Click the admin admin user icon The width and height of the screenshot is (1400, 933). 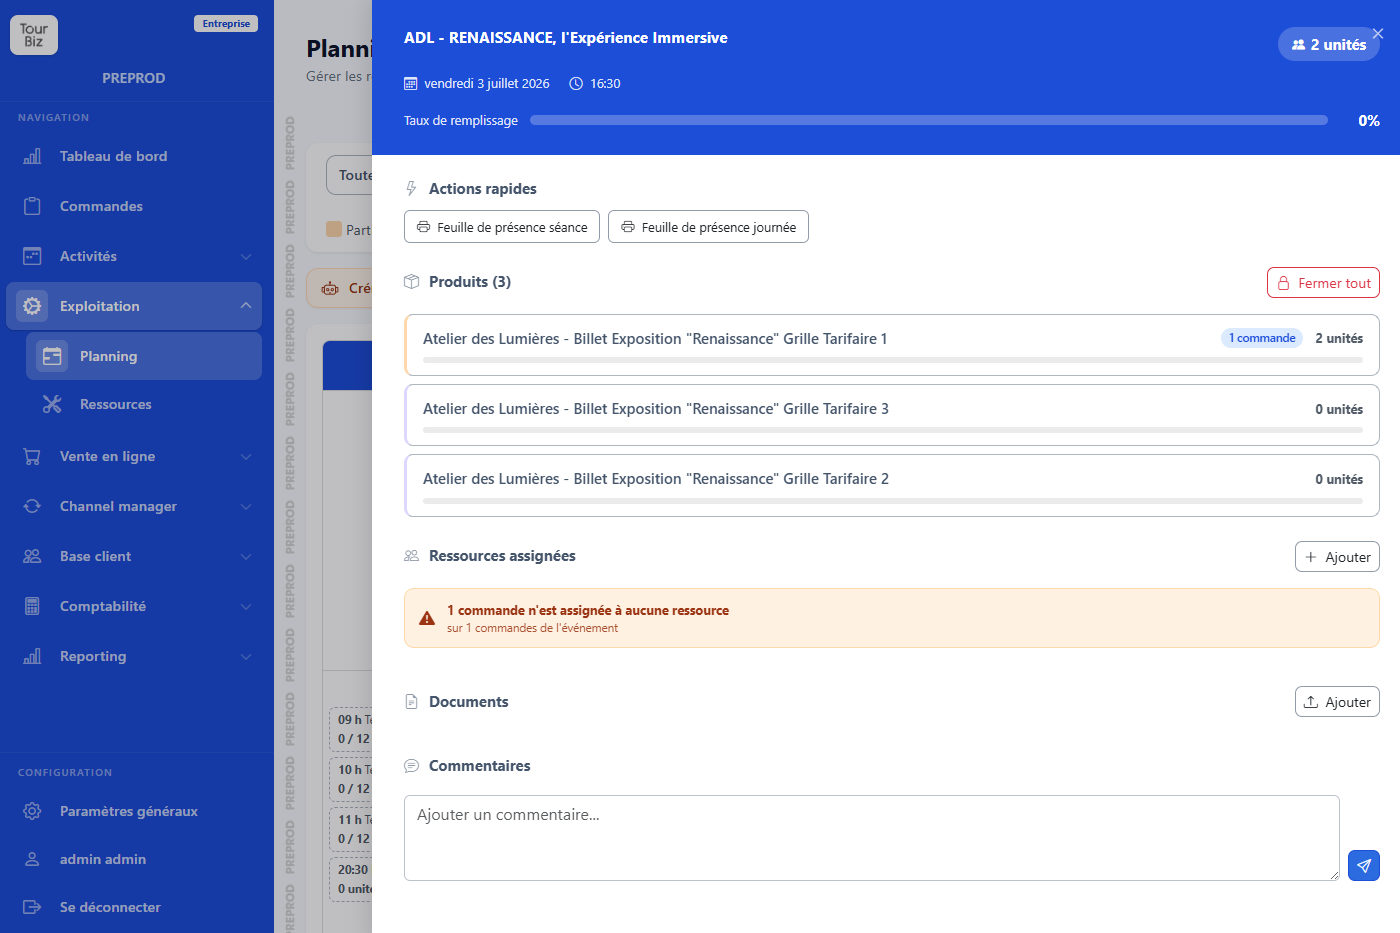(32, 859)
